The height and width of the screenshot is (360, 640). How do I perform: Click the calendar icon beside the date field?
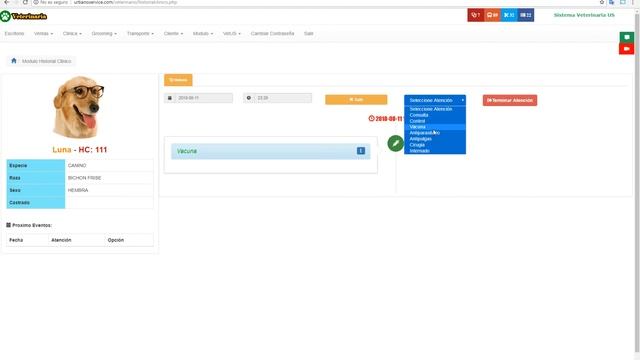[170, 98]
